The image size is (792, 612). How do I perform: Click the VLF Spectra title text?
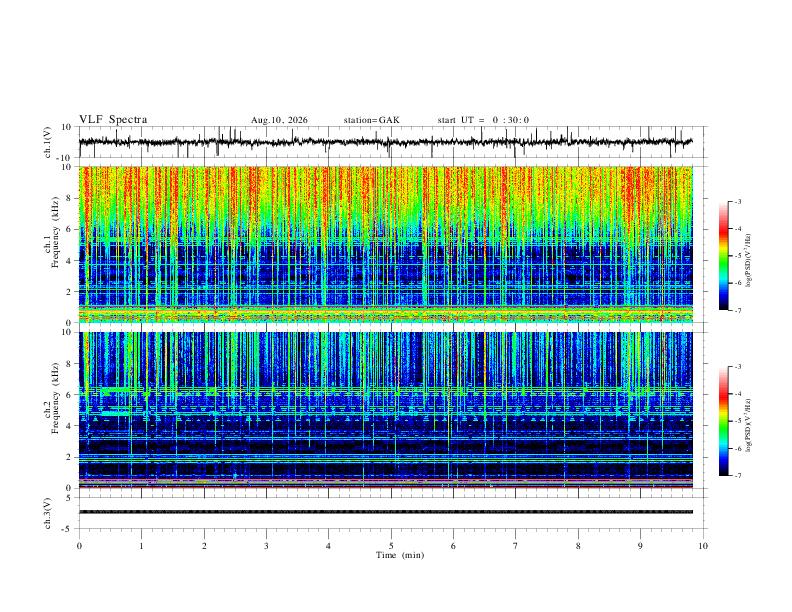[113, 120]
